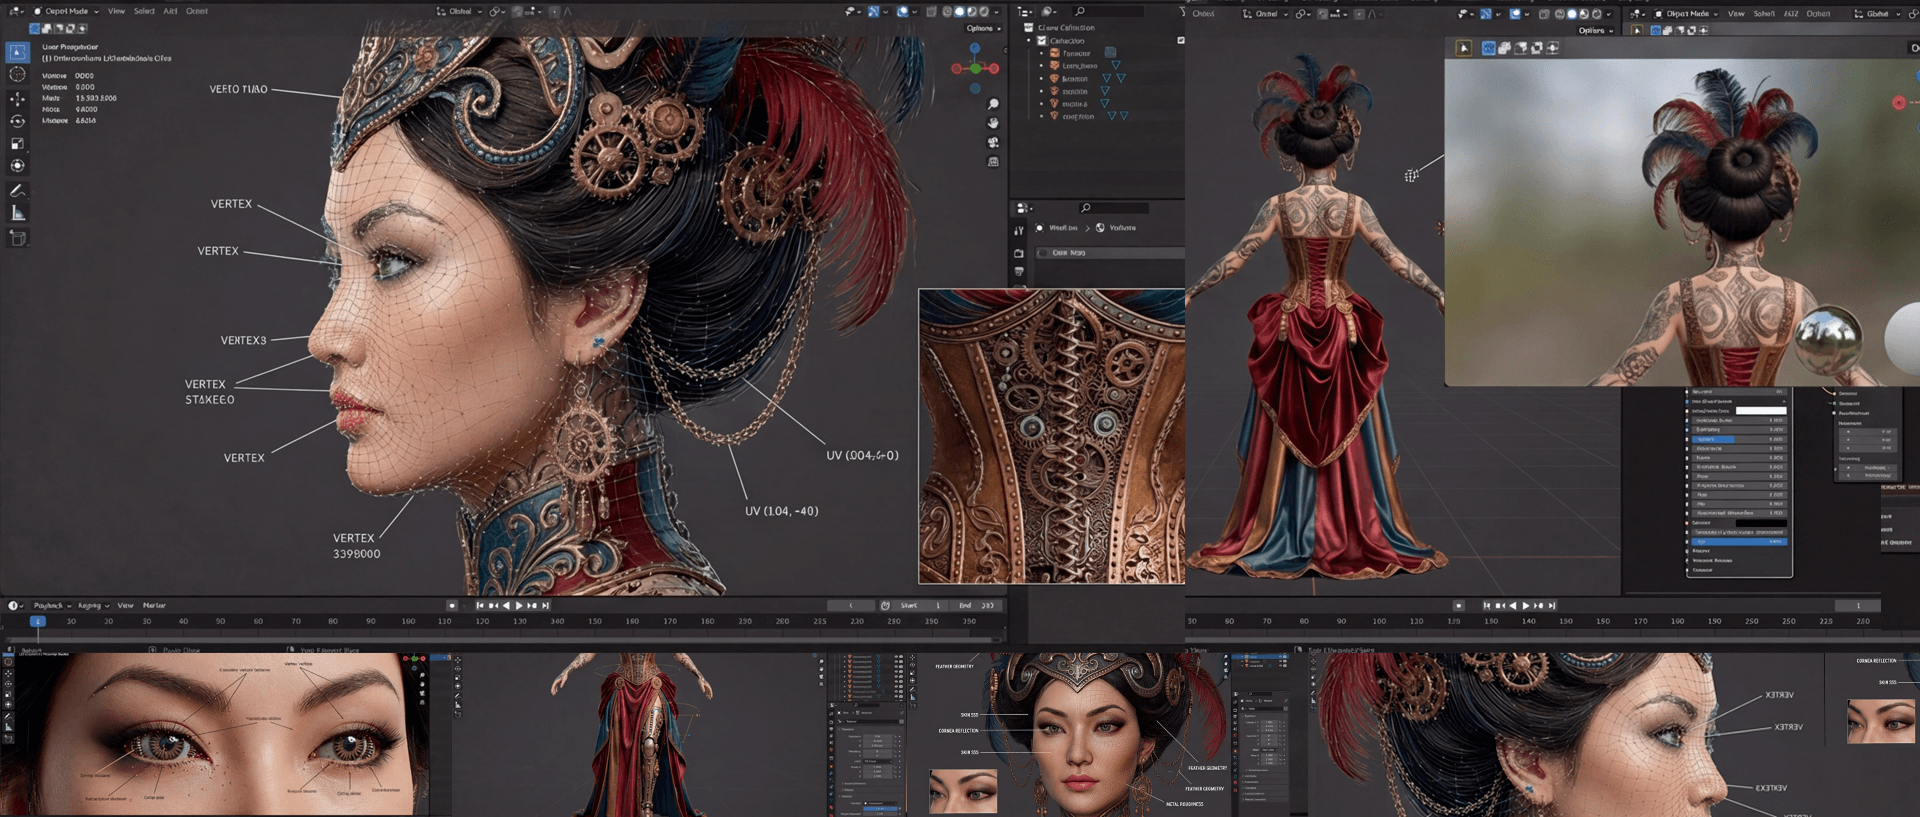Click the zoom magnifier in left viewport gizmos
The width and height of the screenshot is (1920, 817).
[x=993, y=104]
